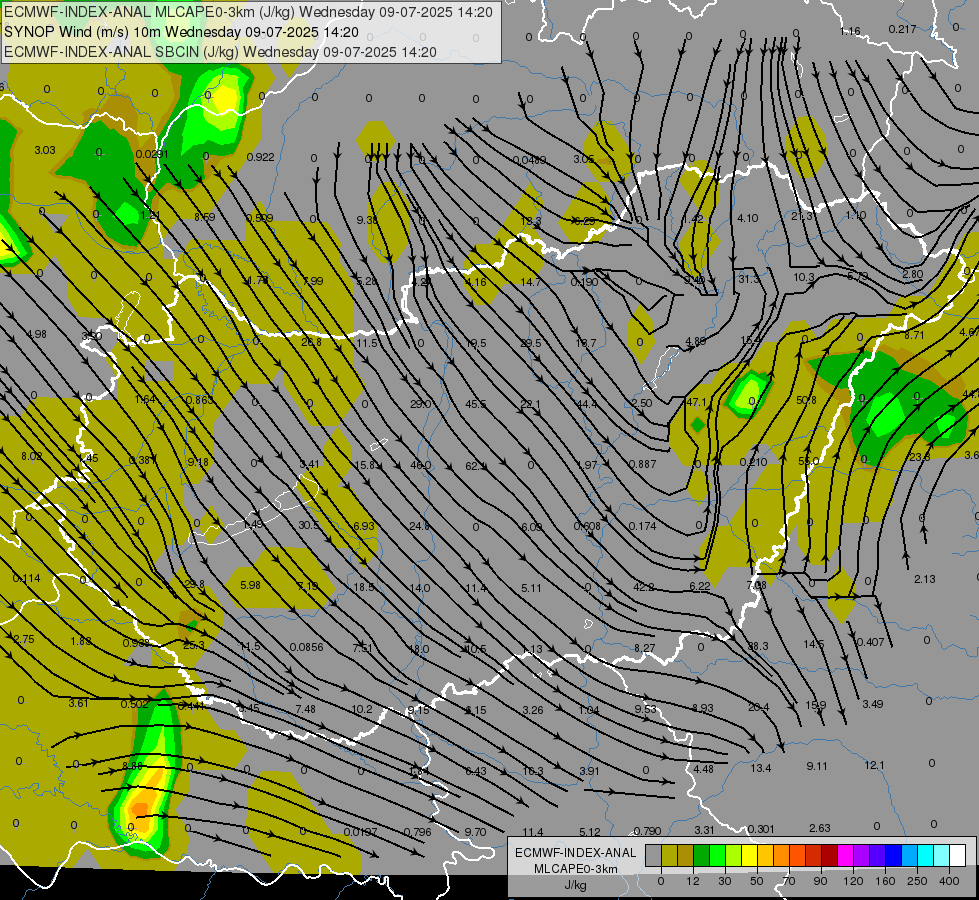
Task: Select the indigo swatch left of 160
Action: coord(878,855)
